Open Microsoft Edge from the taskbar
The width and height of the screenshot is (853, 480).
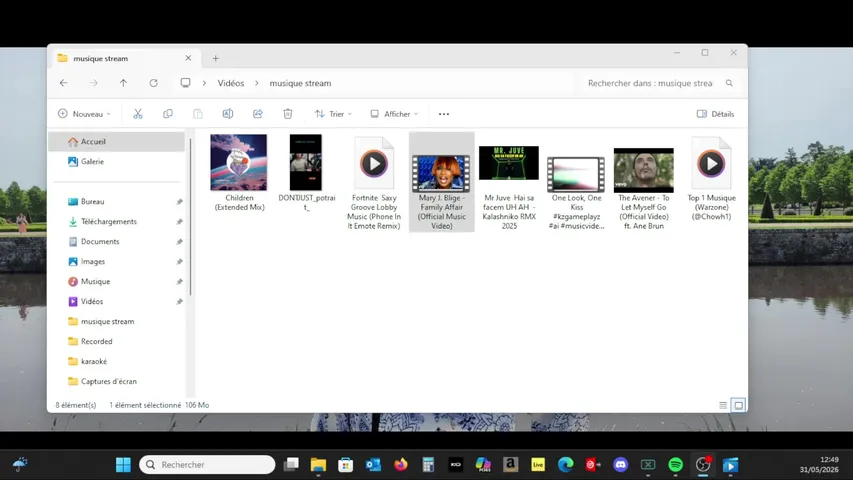tap(566, 465)
